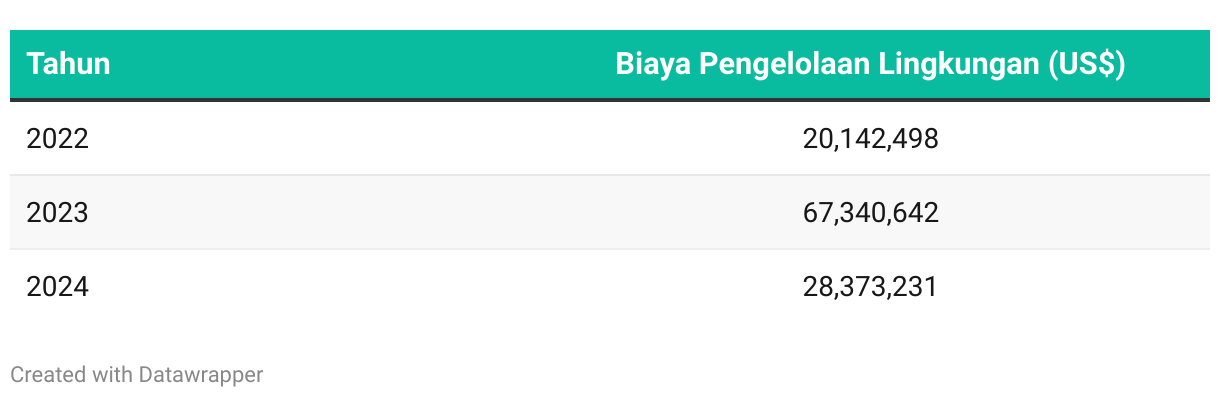The height and width of the screenshot is (398, 1220).
Task: Click the value 28,373,231
Action: (870, 288)
